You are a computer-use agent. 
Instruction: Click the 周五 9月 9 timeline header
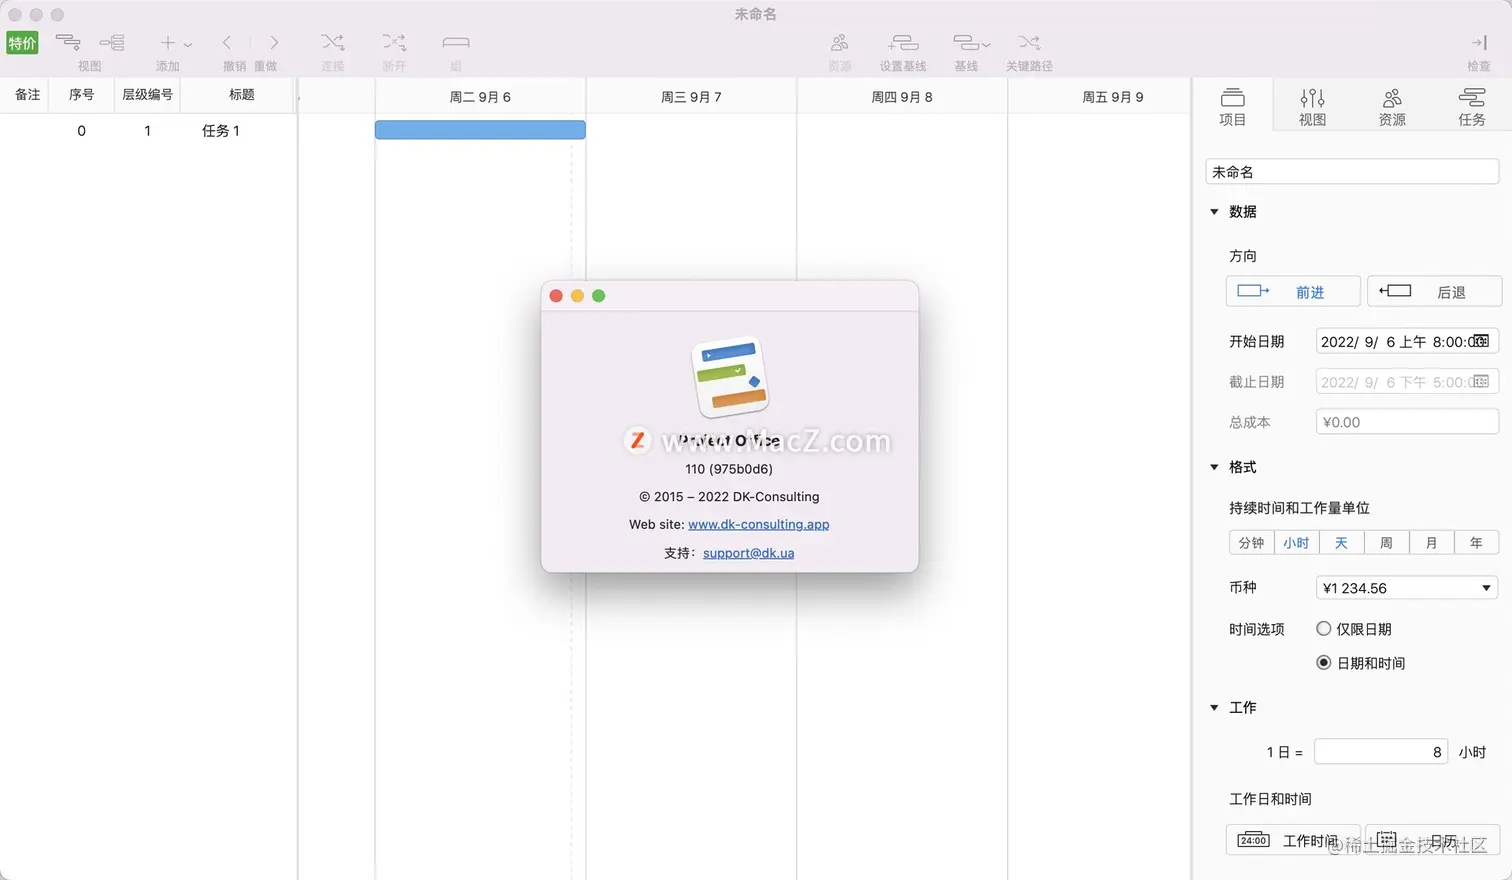tap(1113, 97)
